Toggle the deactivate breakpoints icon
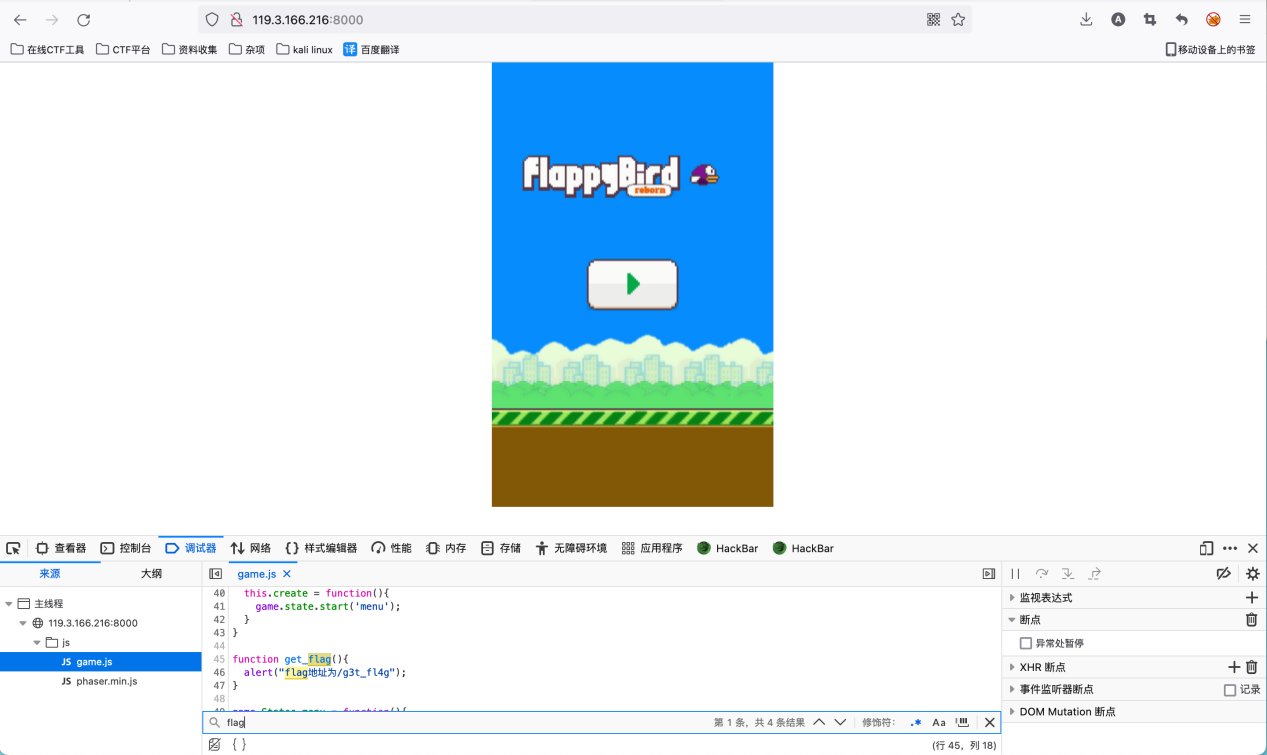This screenshot has width=1267, height=755. pyautogui.click(x=1223, y=574)
